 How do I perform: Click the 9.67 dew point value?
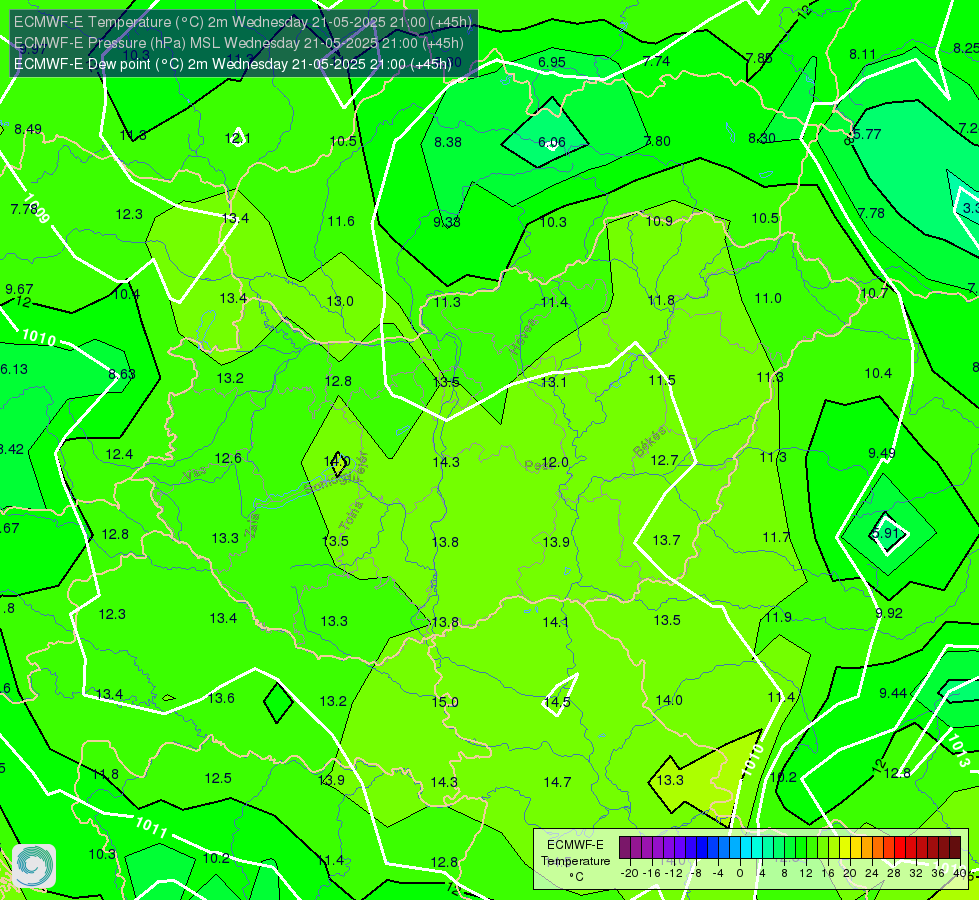pos(19,289)
